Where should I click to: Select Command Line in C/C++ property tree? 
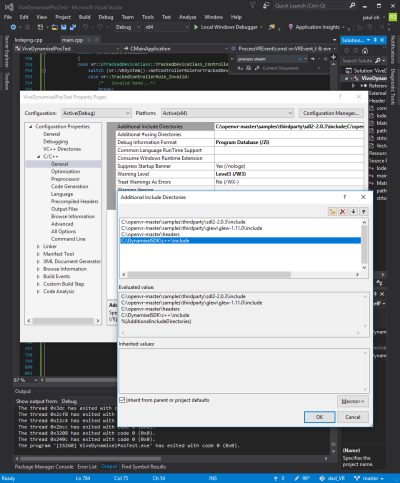click(68, 239)
